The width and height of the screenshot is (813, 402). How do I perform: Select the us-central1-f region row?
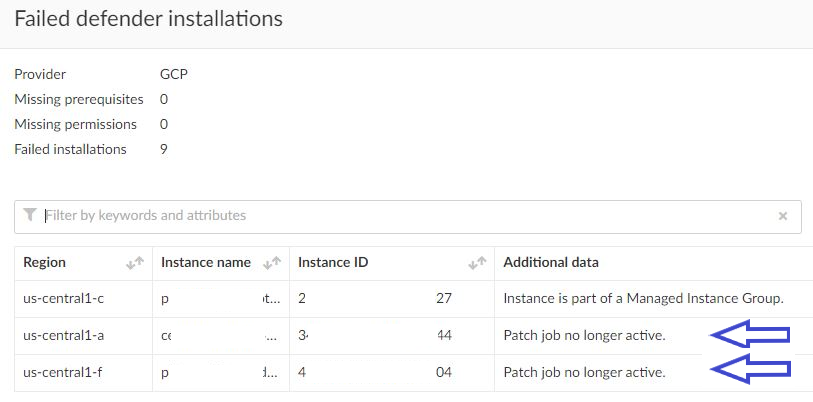63,372
